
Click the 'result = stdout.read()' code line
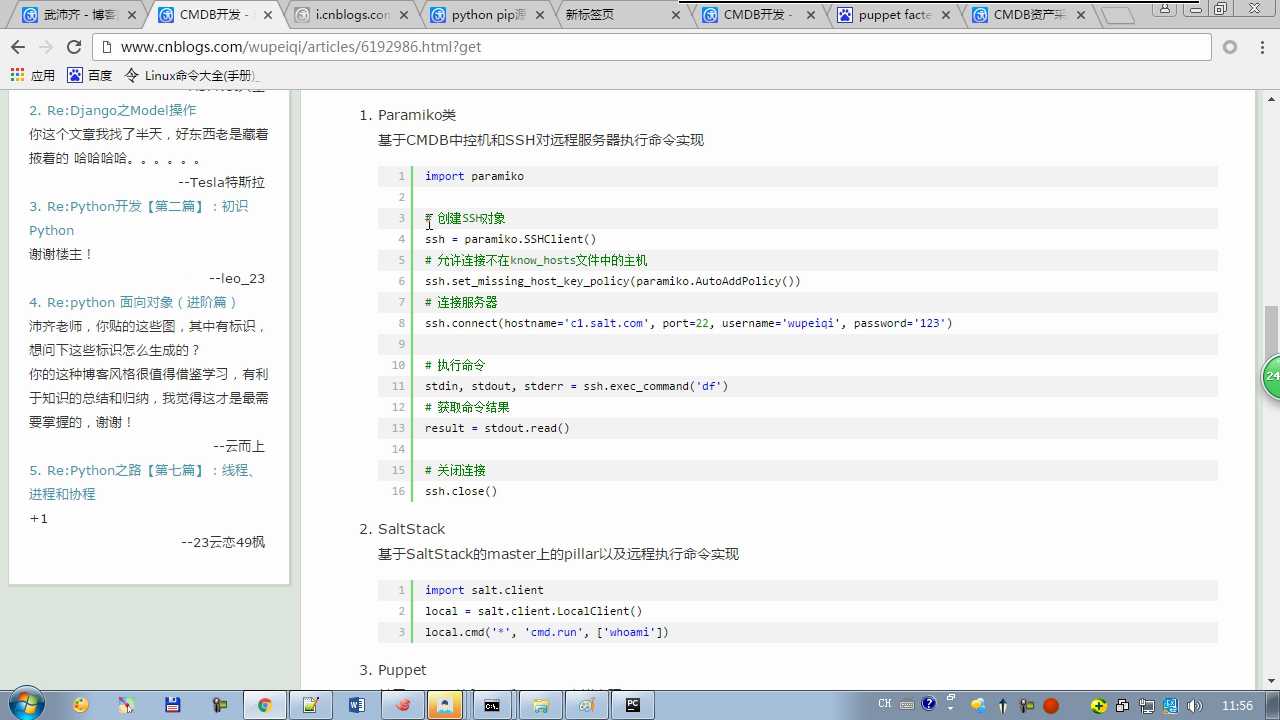(x=497, y=428)
